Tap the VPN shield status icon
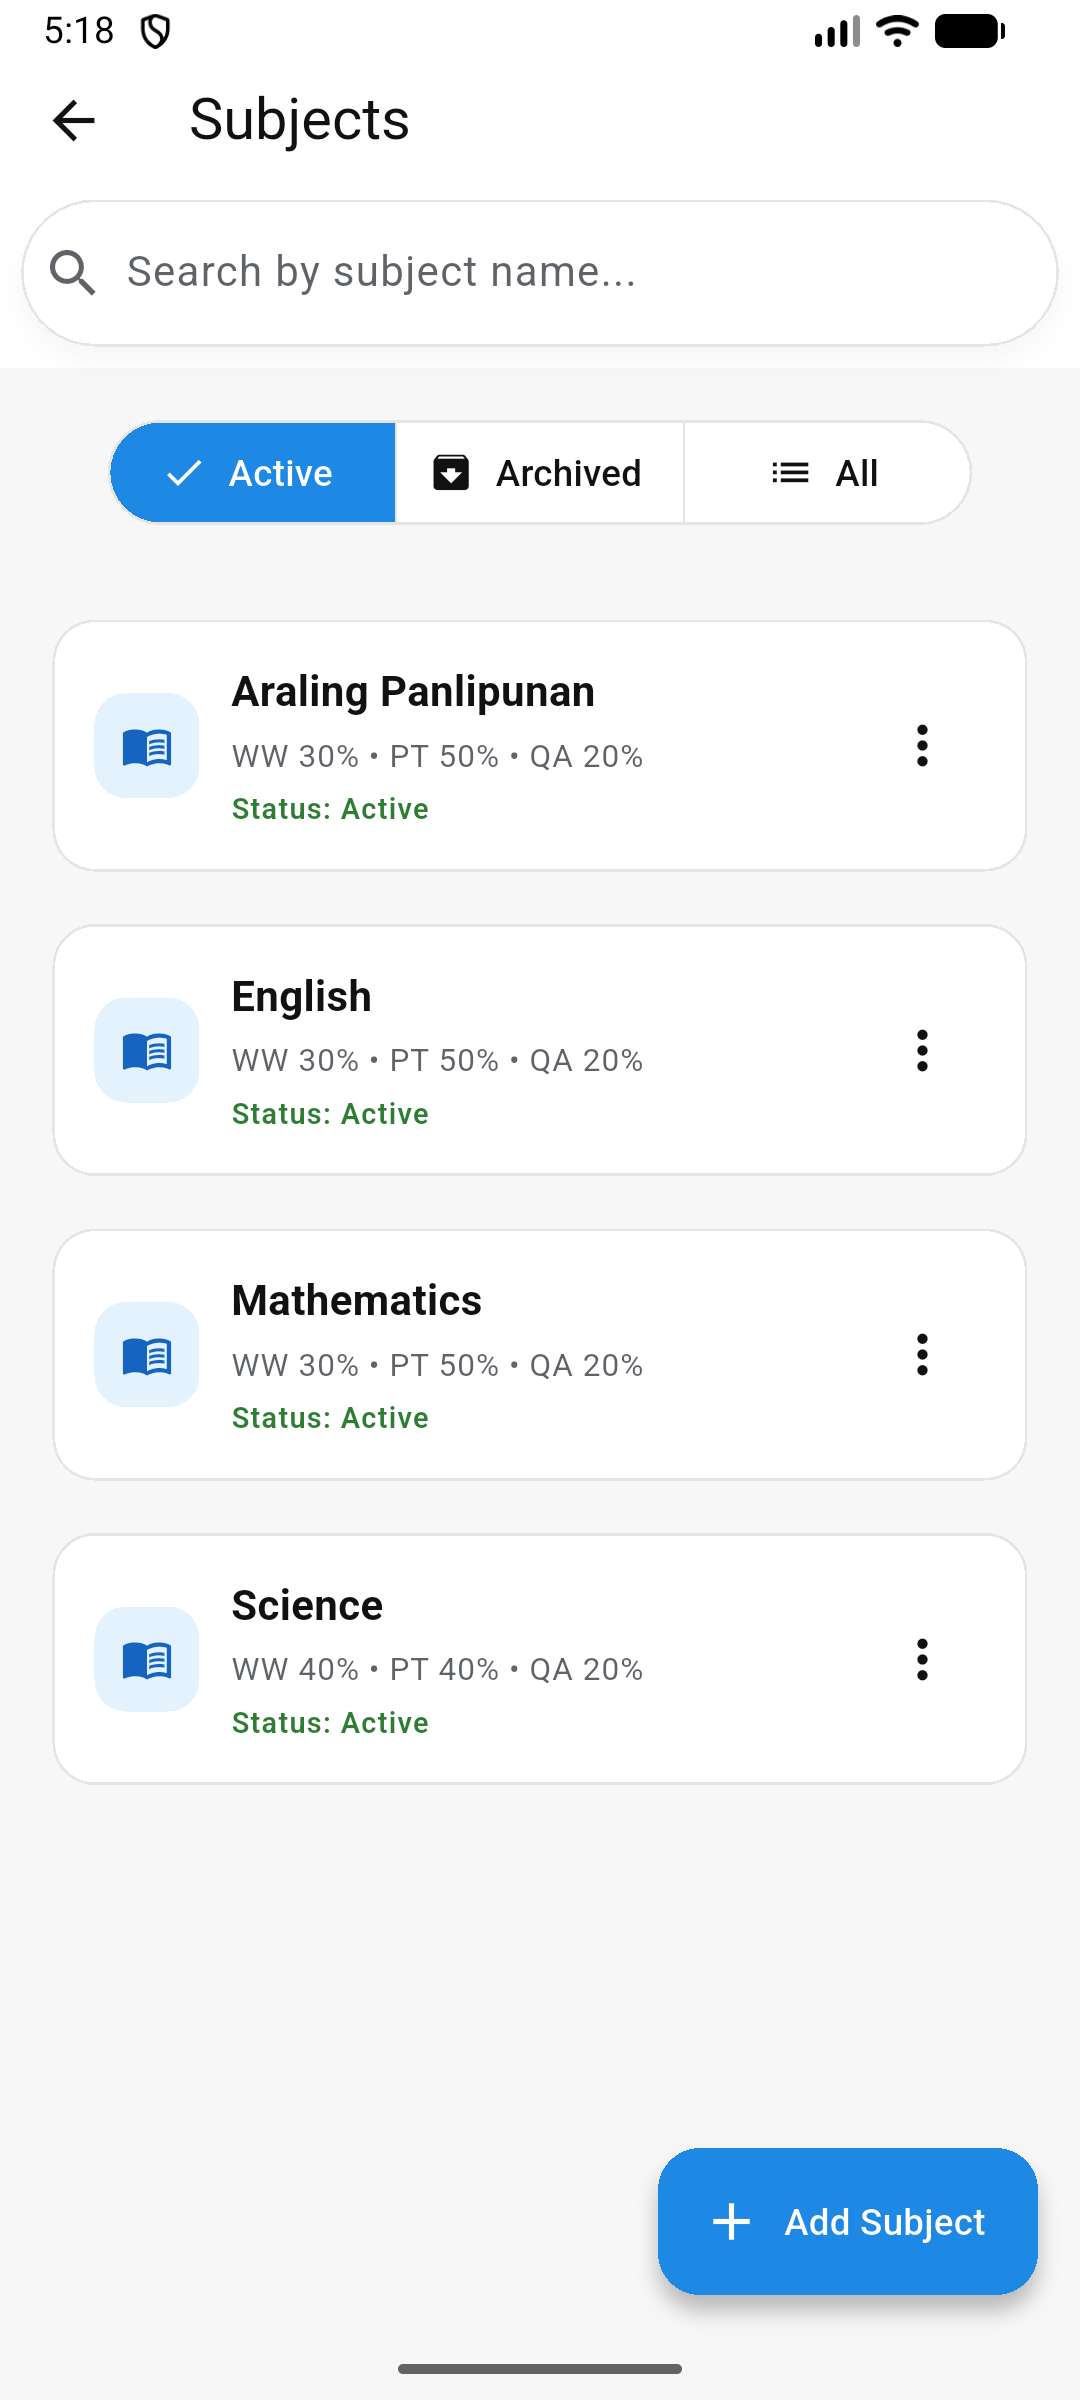This screenshot has height=2400, width=1080. (155, 32)
